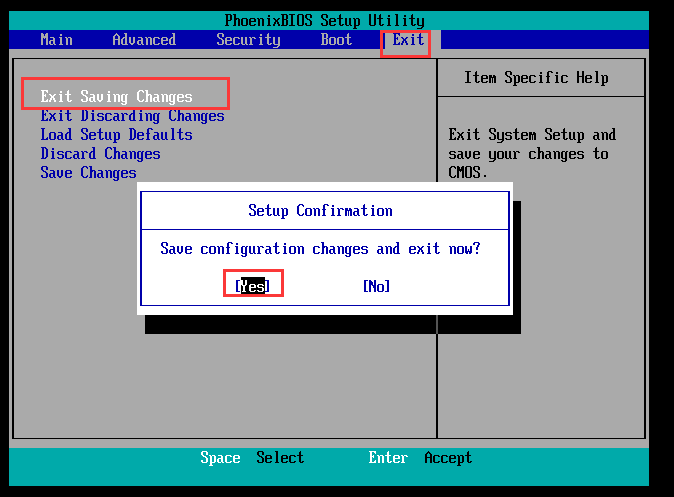Select the Exit tab
The image size is (674, 497).
(408, 40)
